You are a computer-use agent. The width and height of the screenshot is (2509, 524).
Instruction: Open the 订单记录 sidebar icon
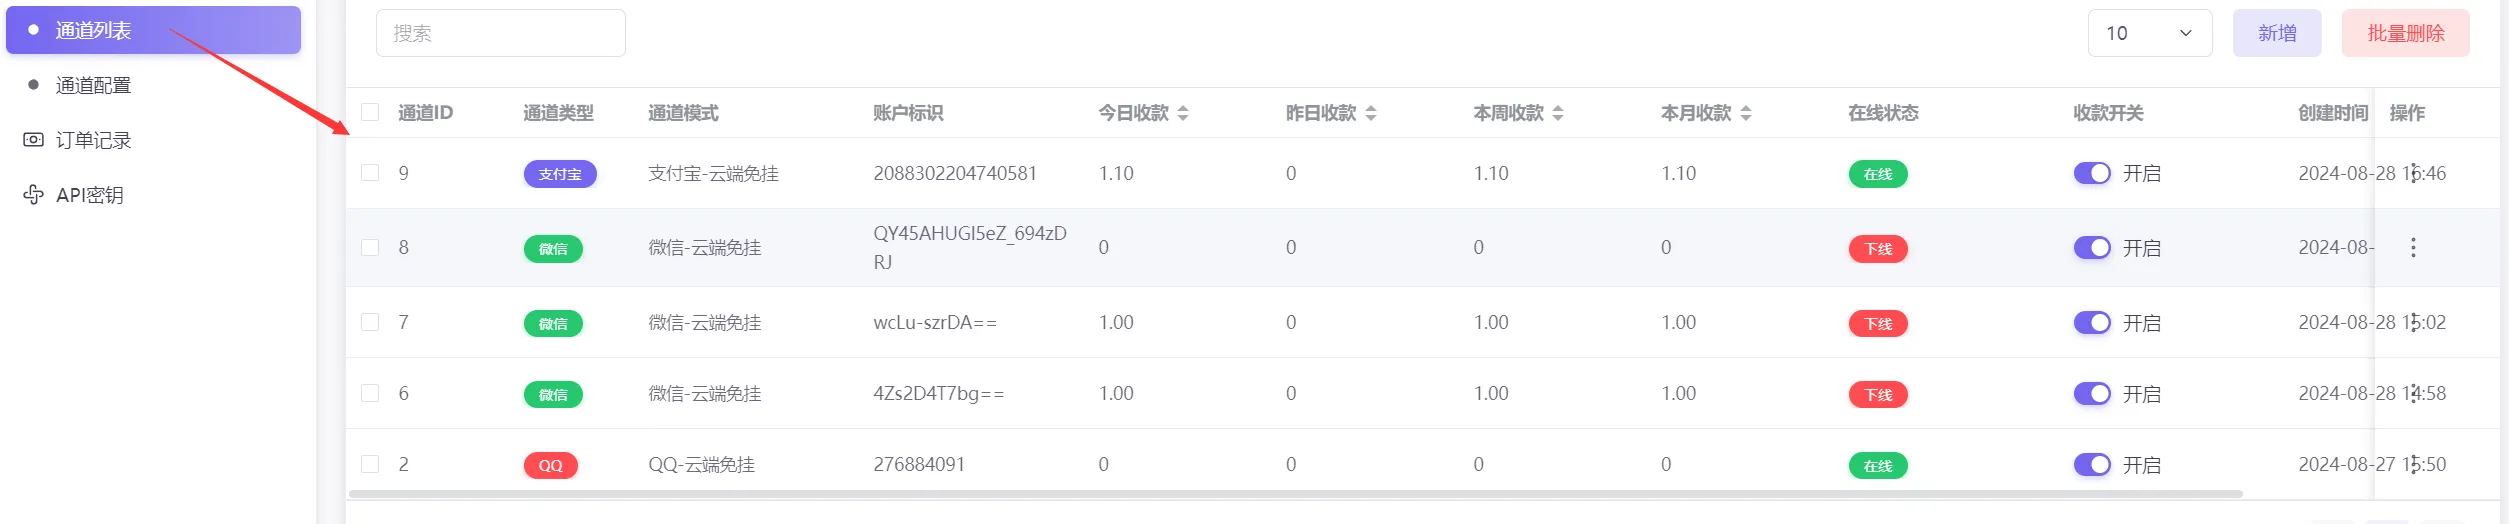click(x=33, y=140)
